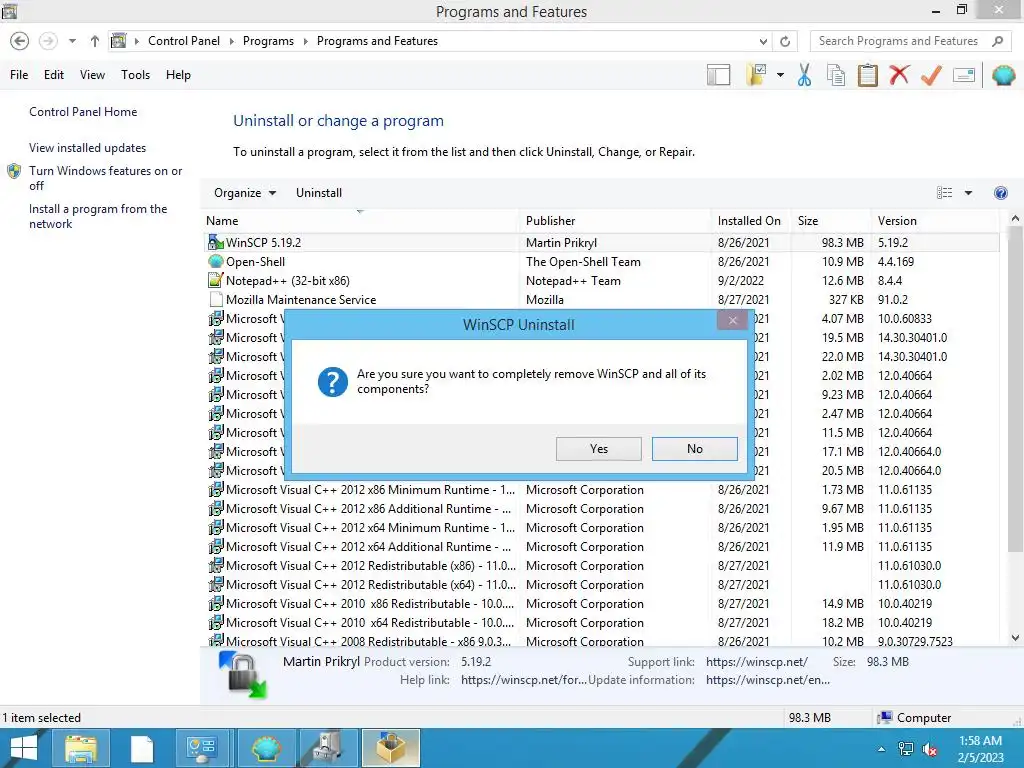The height and width of the screenshot is (768, 1024).
Task: Open View installed updates link
Action: coord(88,148)
